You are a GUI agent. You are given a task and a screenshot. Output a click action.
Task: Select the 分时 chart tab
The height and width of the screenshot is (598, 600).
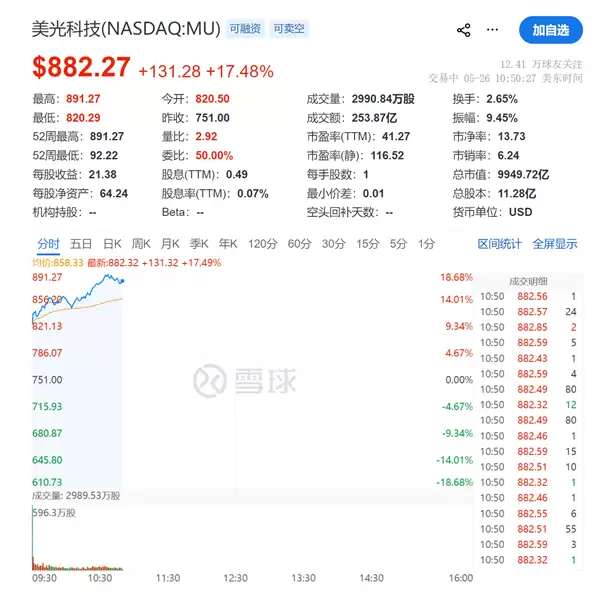(x=48, y=244)
